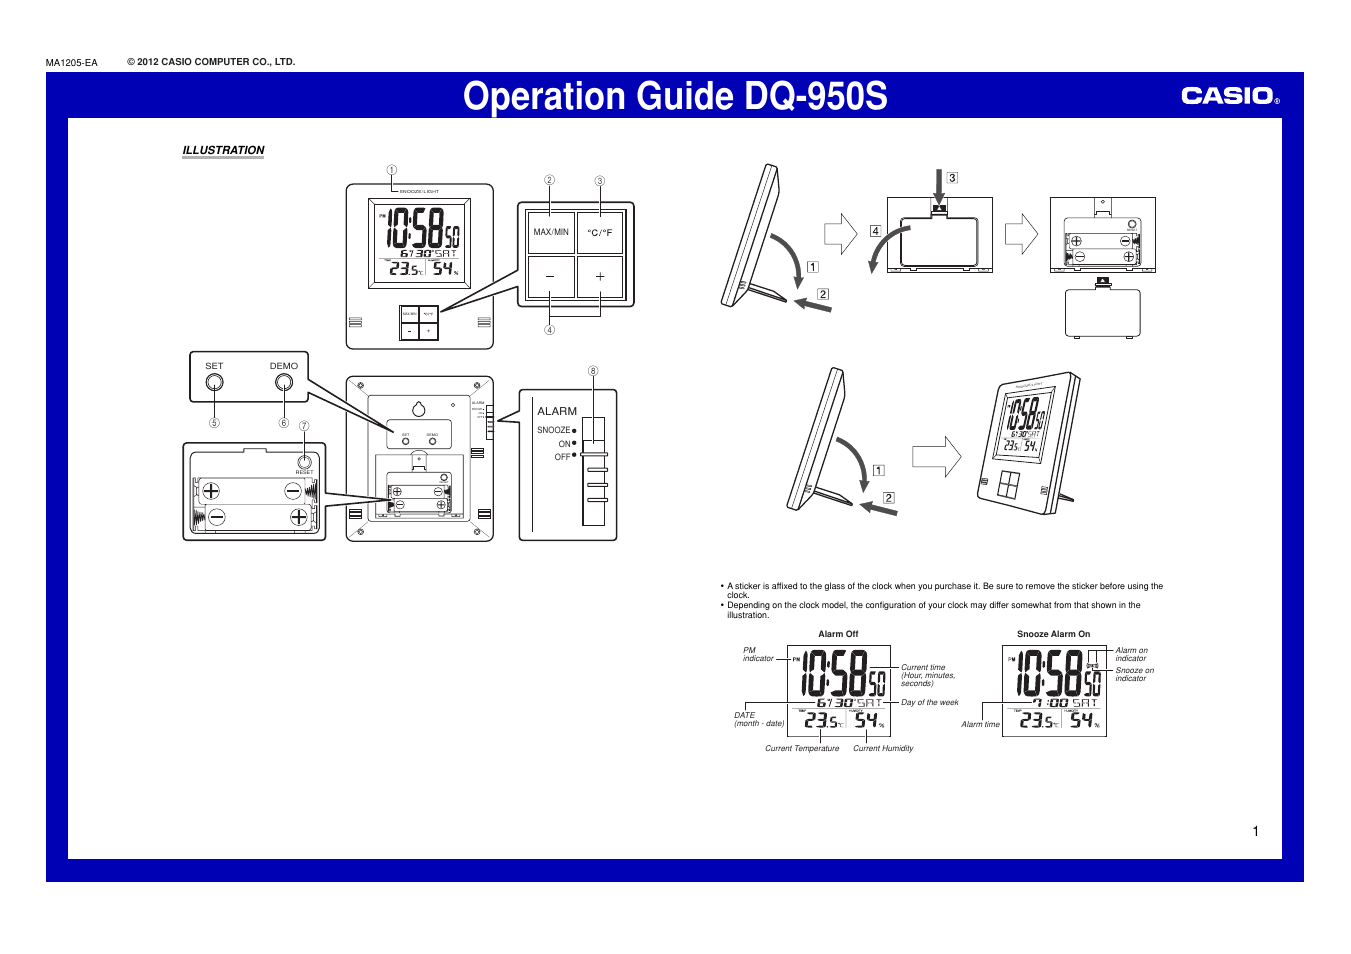
Task: Click the 'Alarm time' label
Action: 980,724
